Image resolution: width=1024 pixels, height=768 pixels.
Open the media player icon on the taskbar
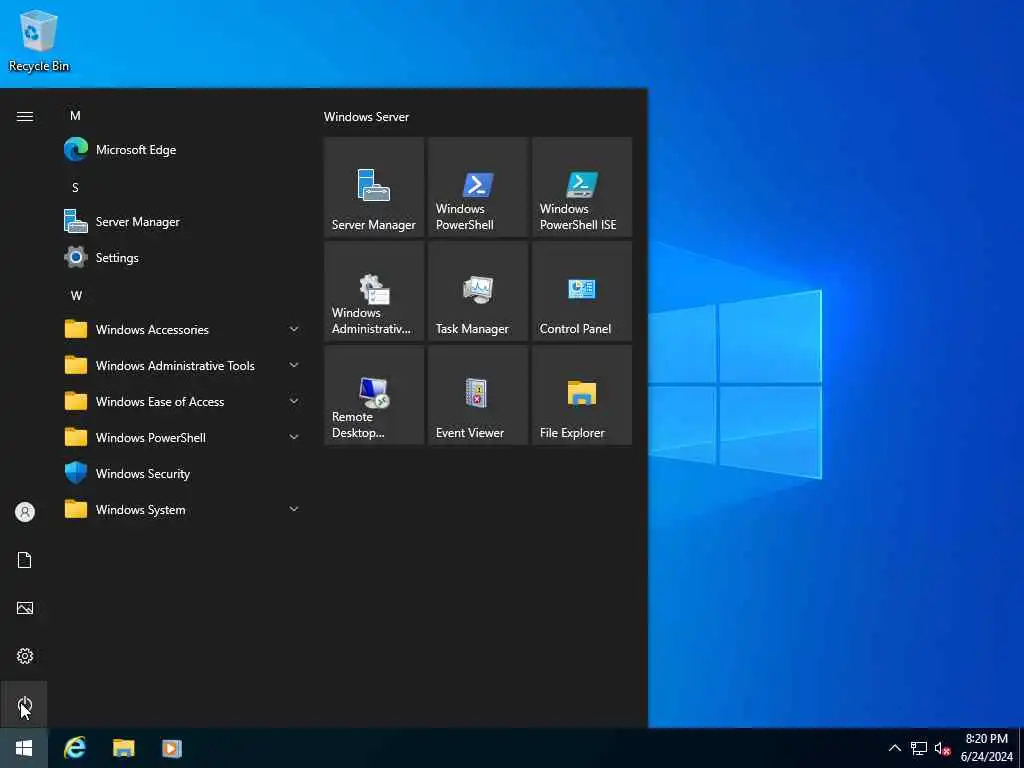click(x=172, y=748)
